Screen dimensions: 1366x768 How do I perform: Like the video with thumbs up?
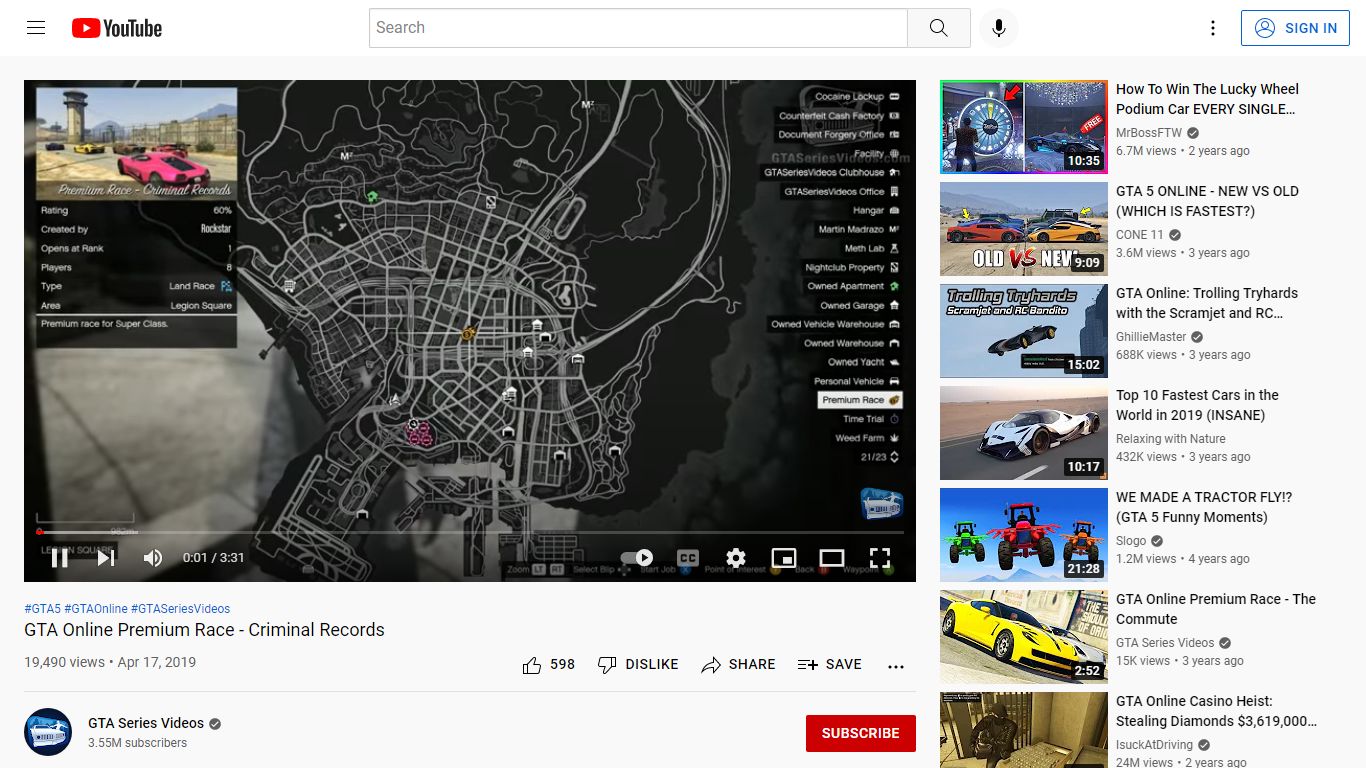pos(549,664)
